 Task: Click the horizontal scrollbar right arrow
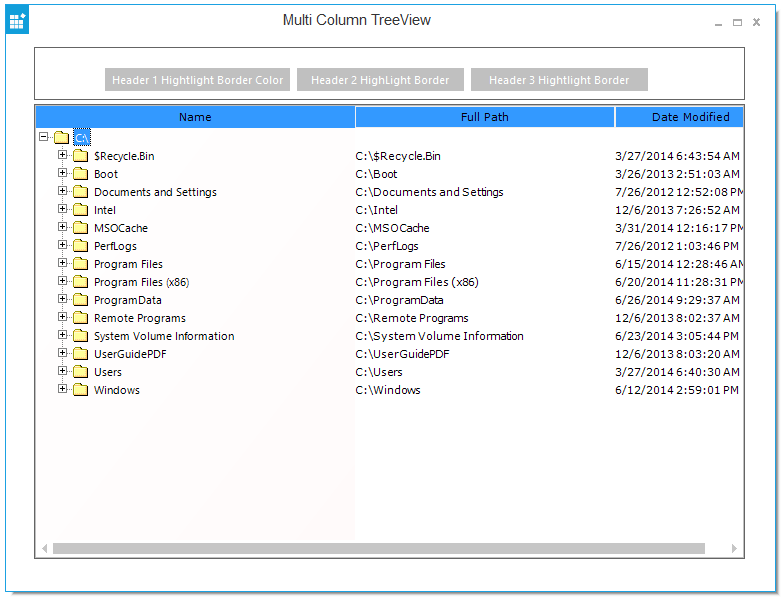pyautogui.click(x=735, y=549)
